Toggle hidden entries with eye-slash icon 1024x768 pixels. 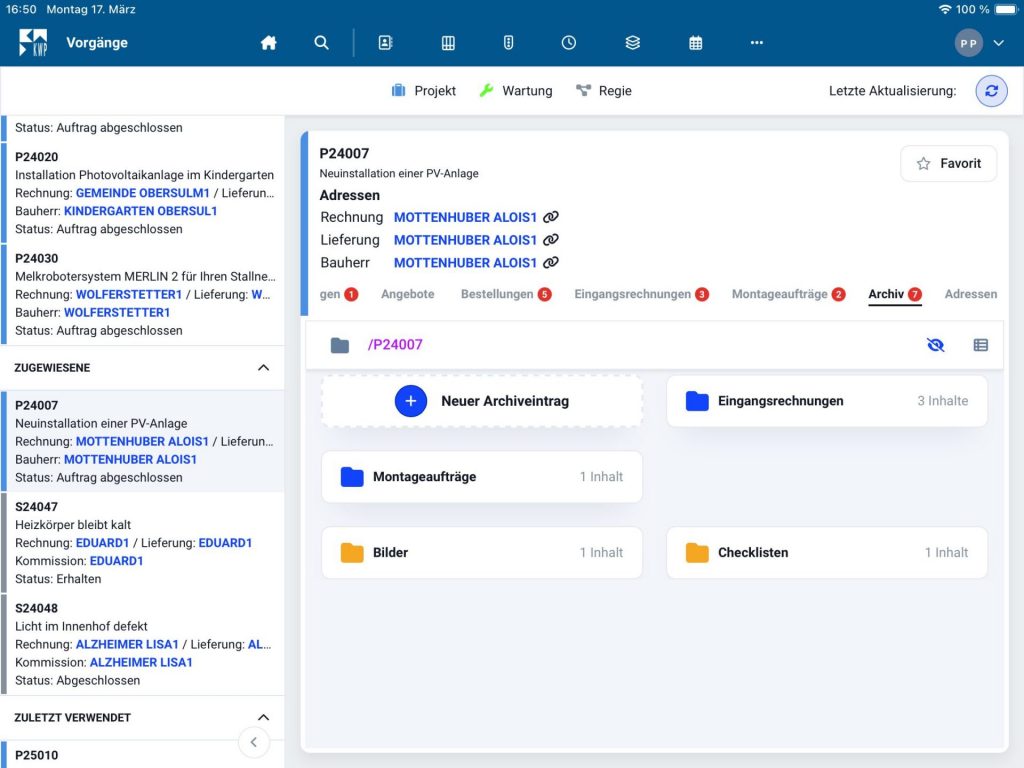(935, 345)
